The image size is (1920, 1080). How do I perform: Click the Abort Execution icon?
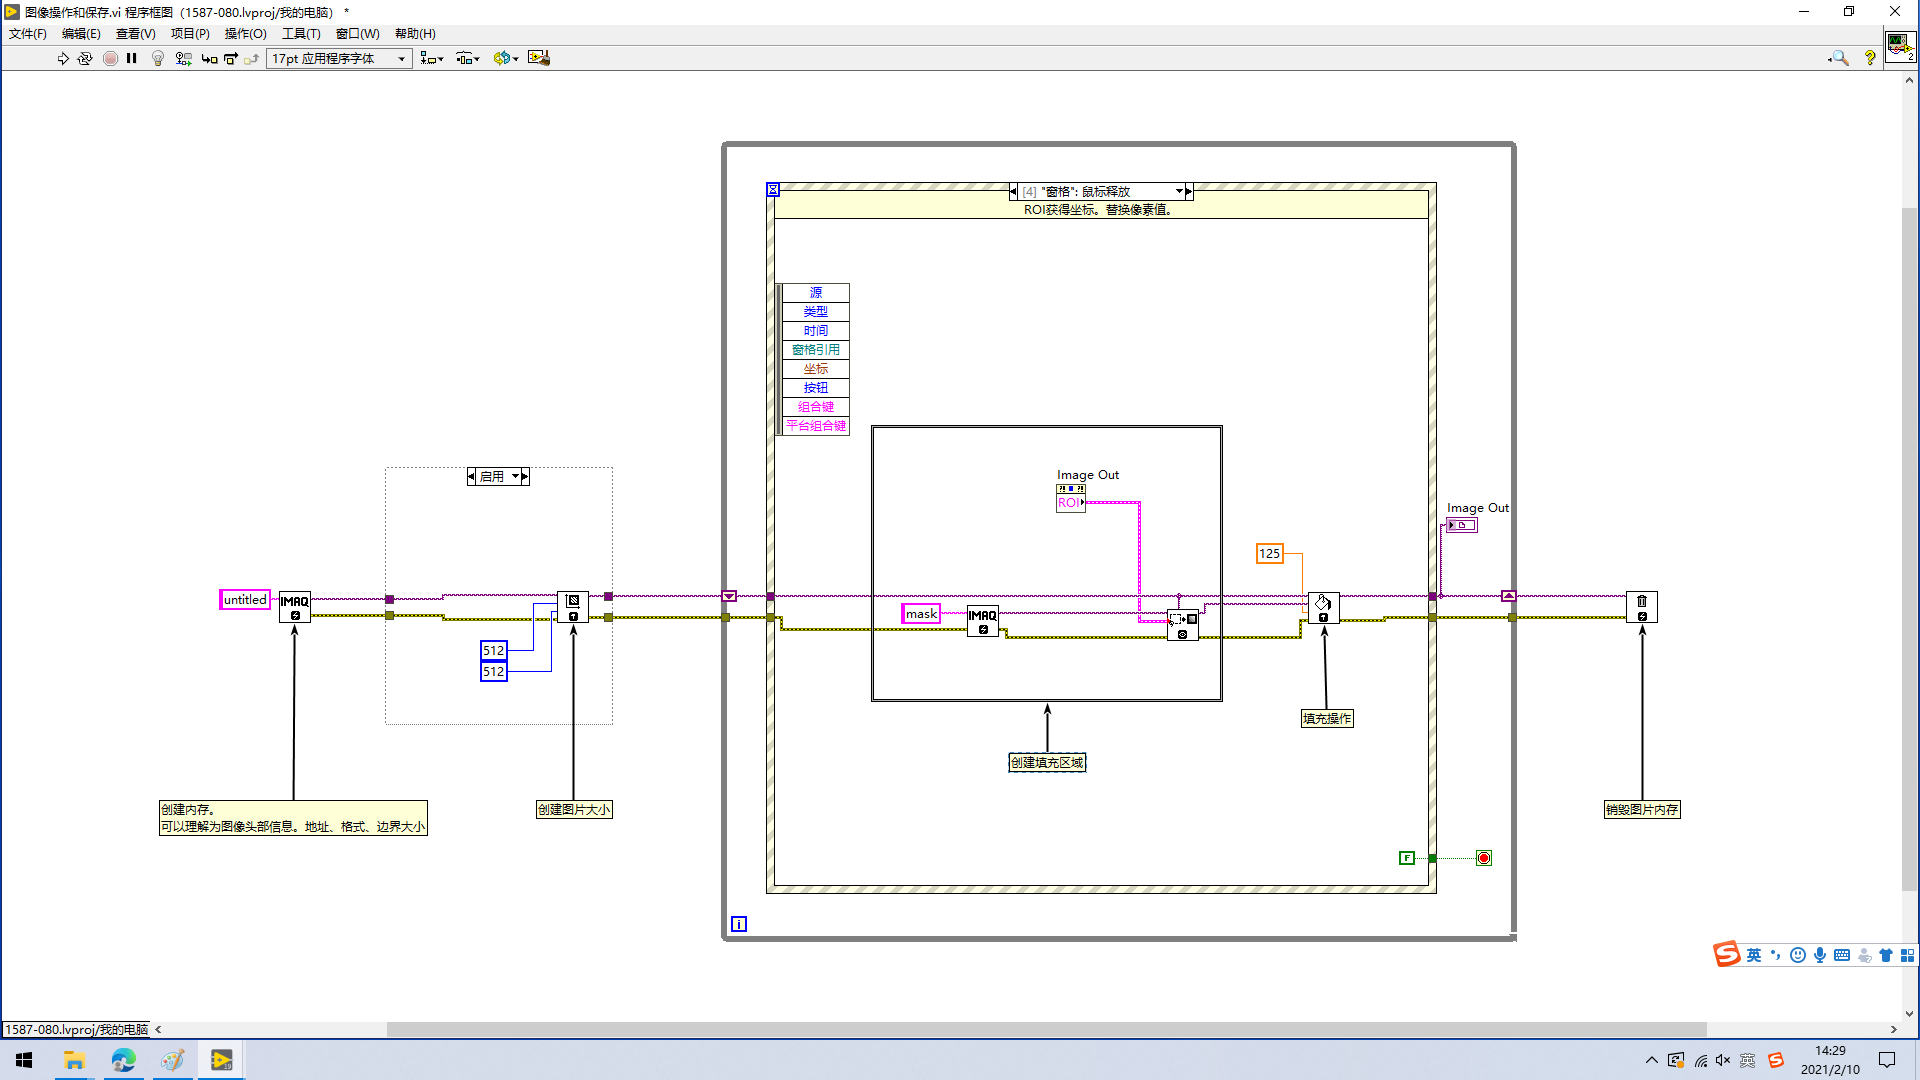pos(110,58)
